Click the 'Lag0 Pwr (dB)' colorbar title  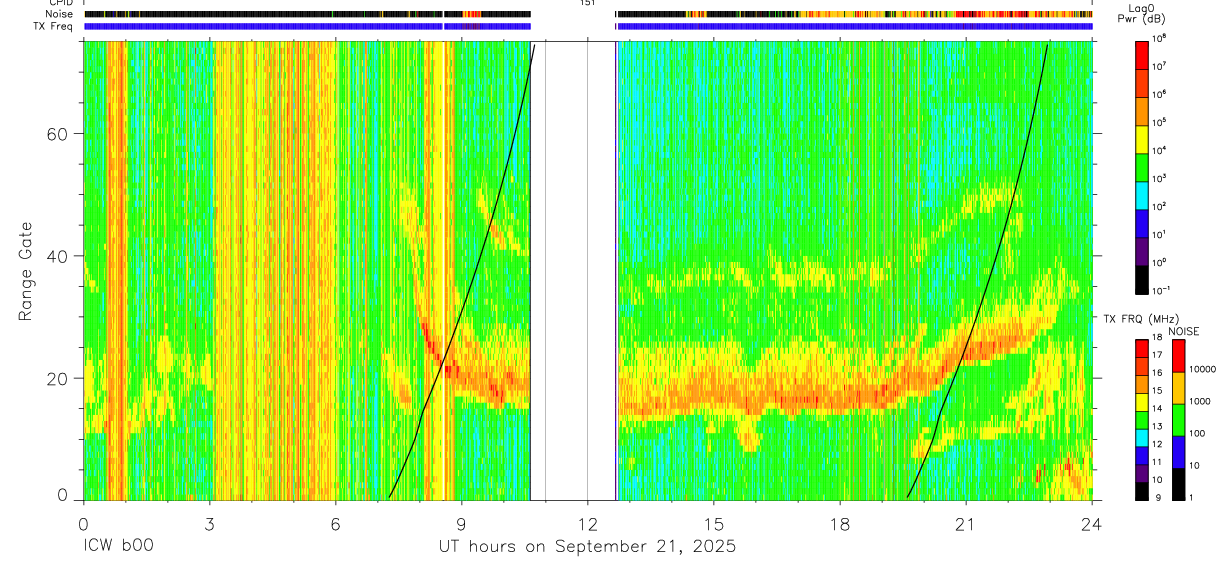(1143, 14)
